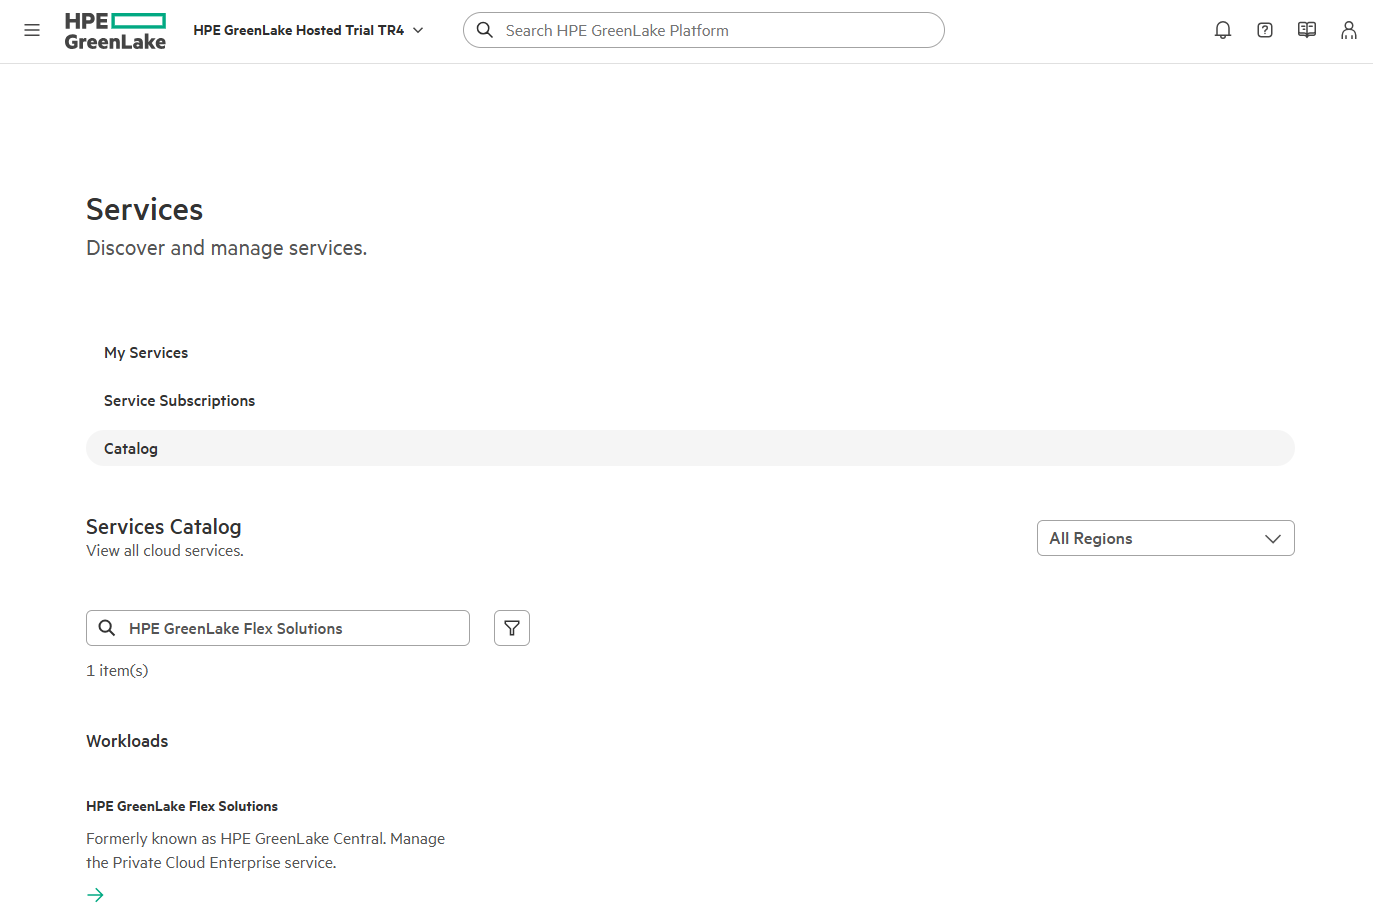
Task: Open the user account icon
Action: (x=1348, y=30)
